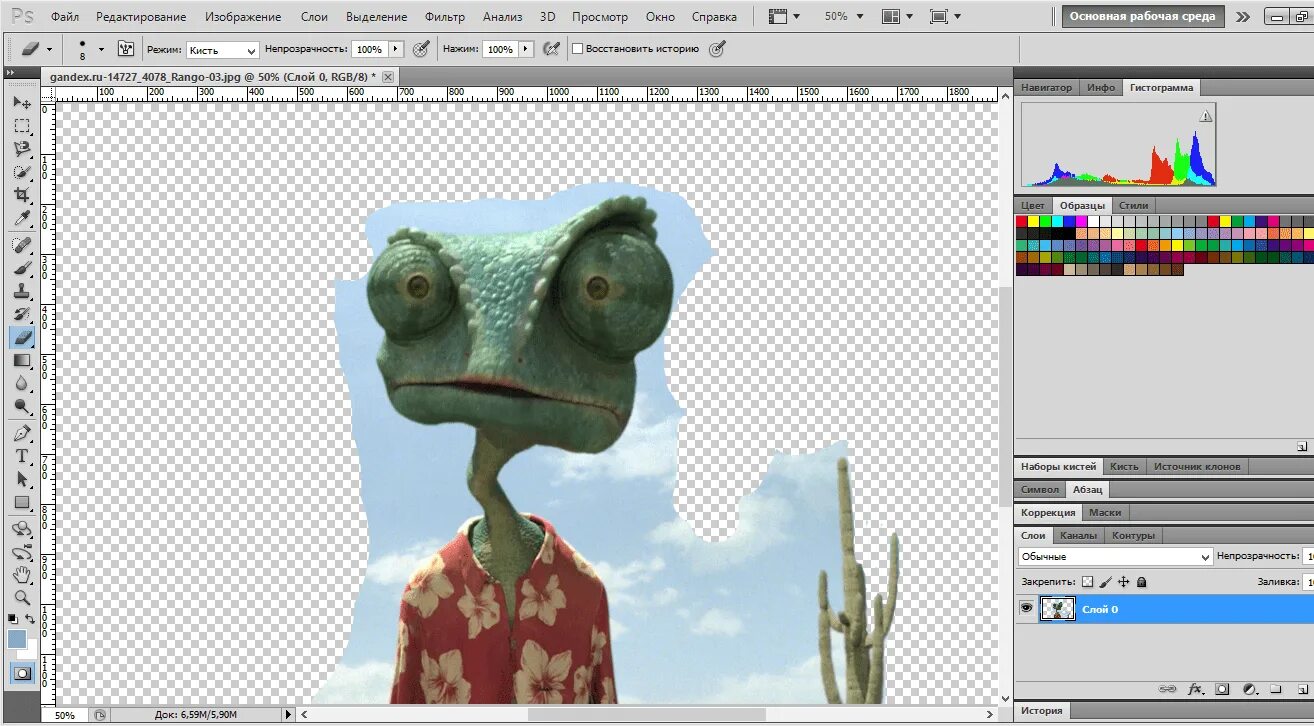Switch to the Маски tab
Screen dimensions: 1314x726
pyautogui.click(x=1105, y=512)
